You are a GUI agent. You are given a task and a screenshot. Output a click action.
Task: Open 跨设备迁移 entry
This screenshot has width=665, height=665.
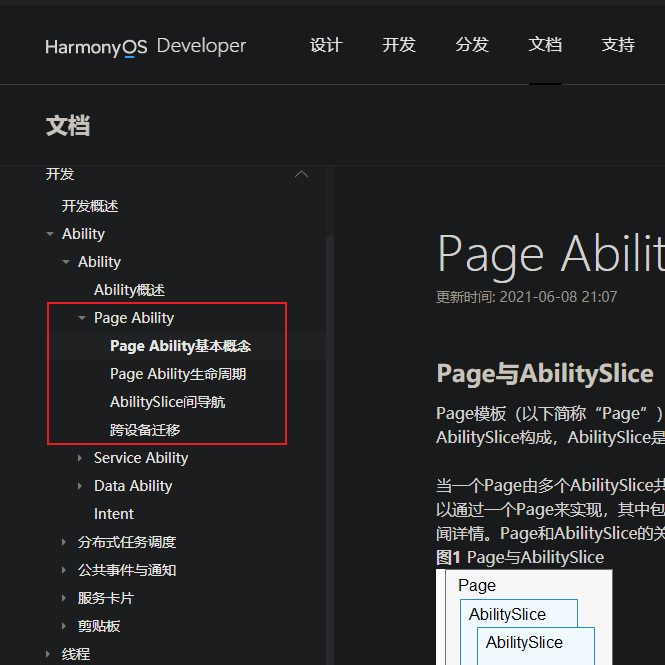click(x=145, y=430)
